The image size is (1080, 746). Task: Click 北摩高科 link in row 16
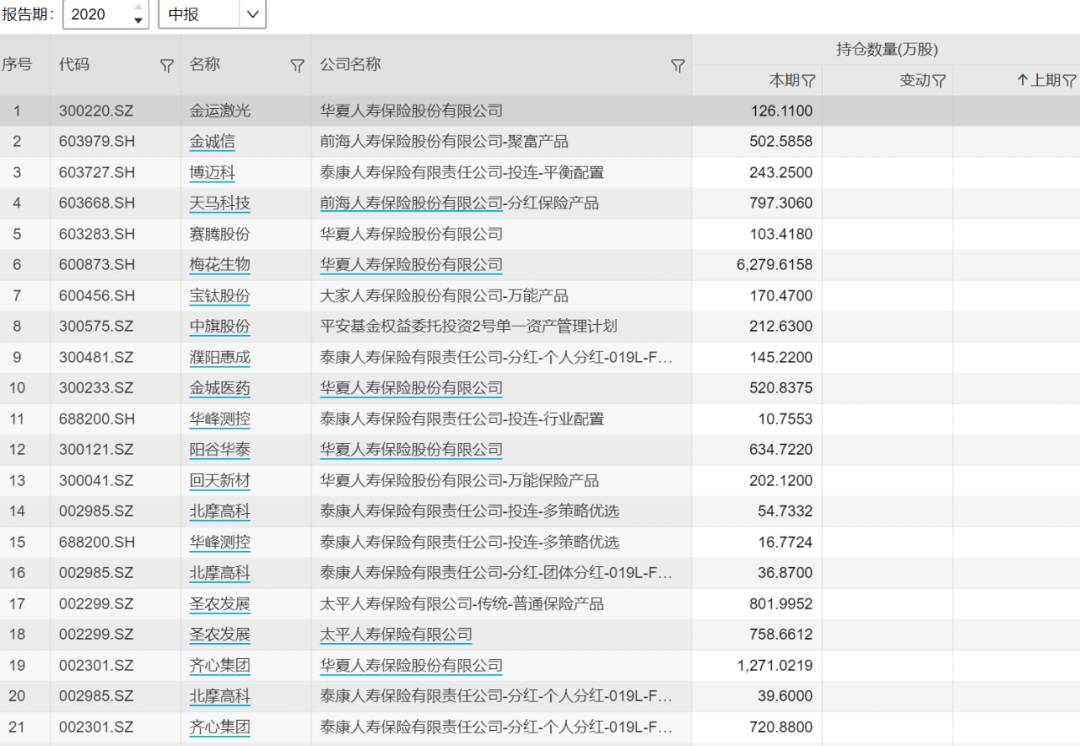click(220, 573)
